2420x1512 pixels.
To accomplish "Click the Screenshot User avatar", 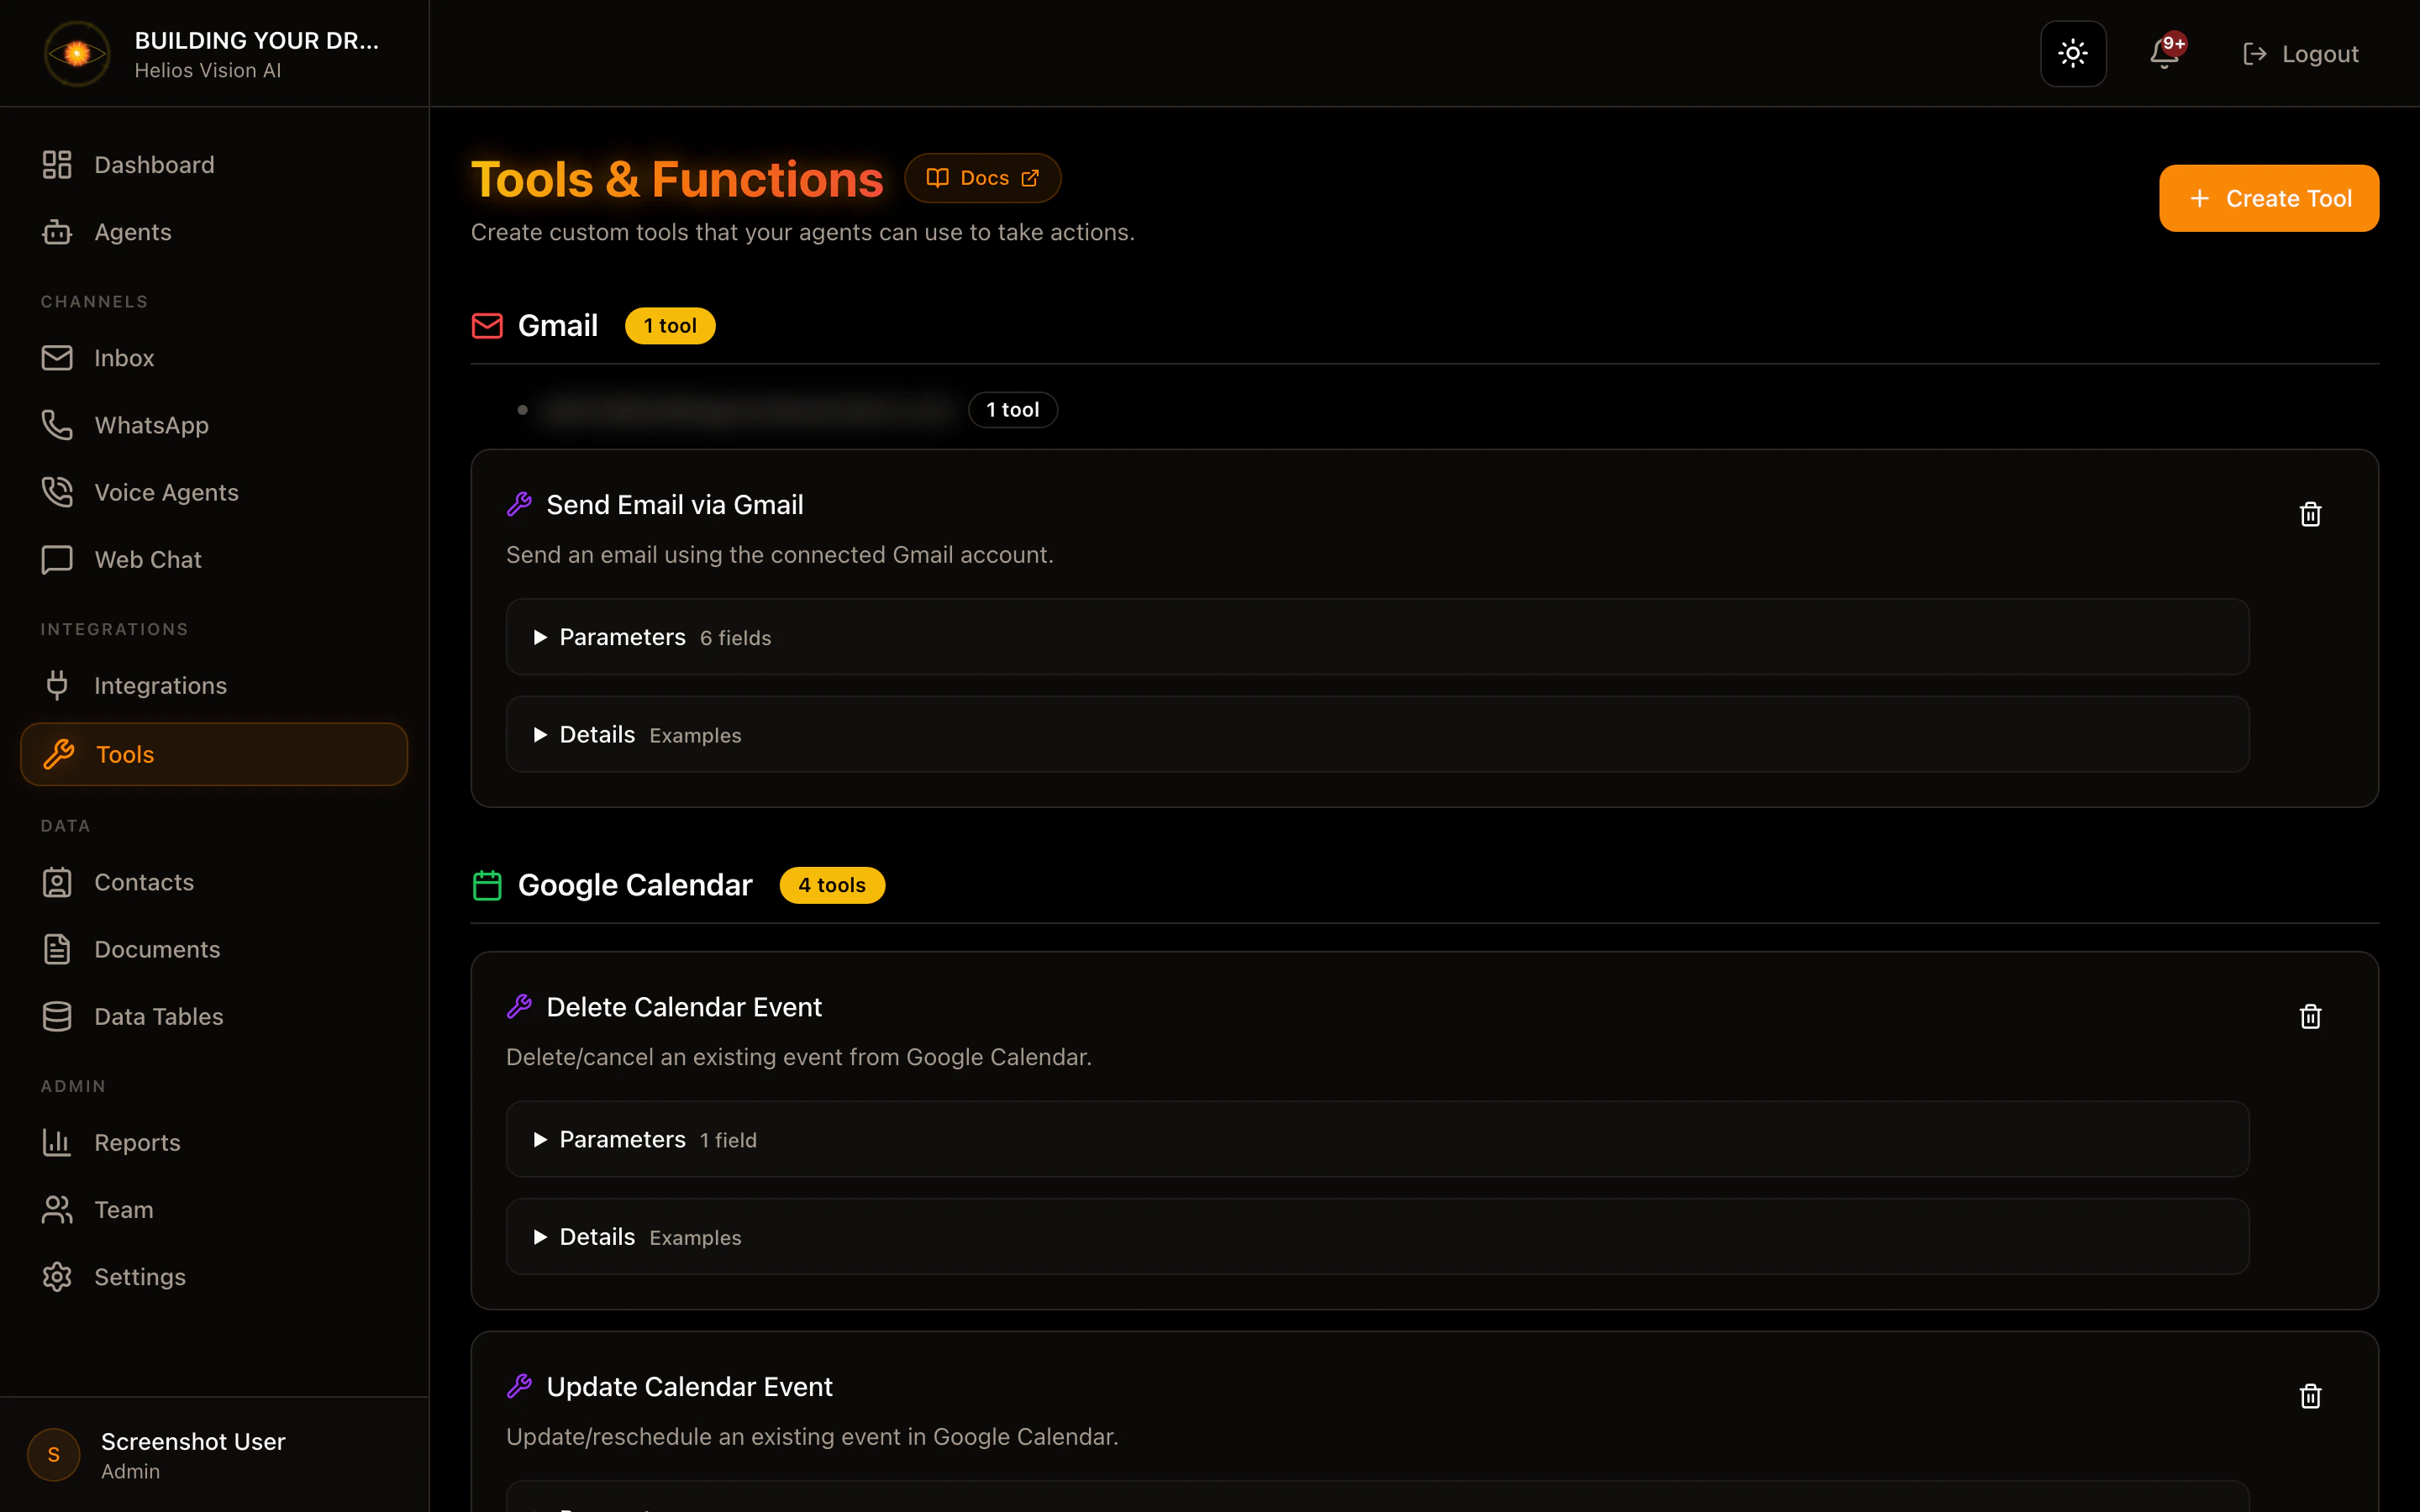I will click(53, 1455).
